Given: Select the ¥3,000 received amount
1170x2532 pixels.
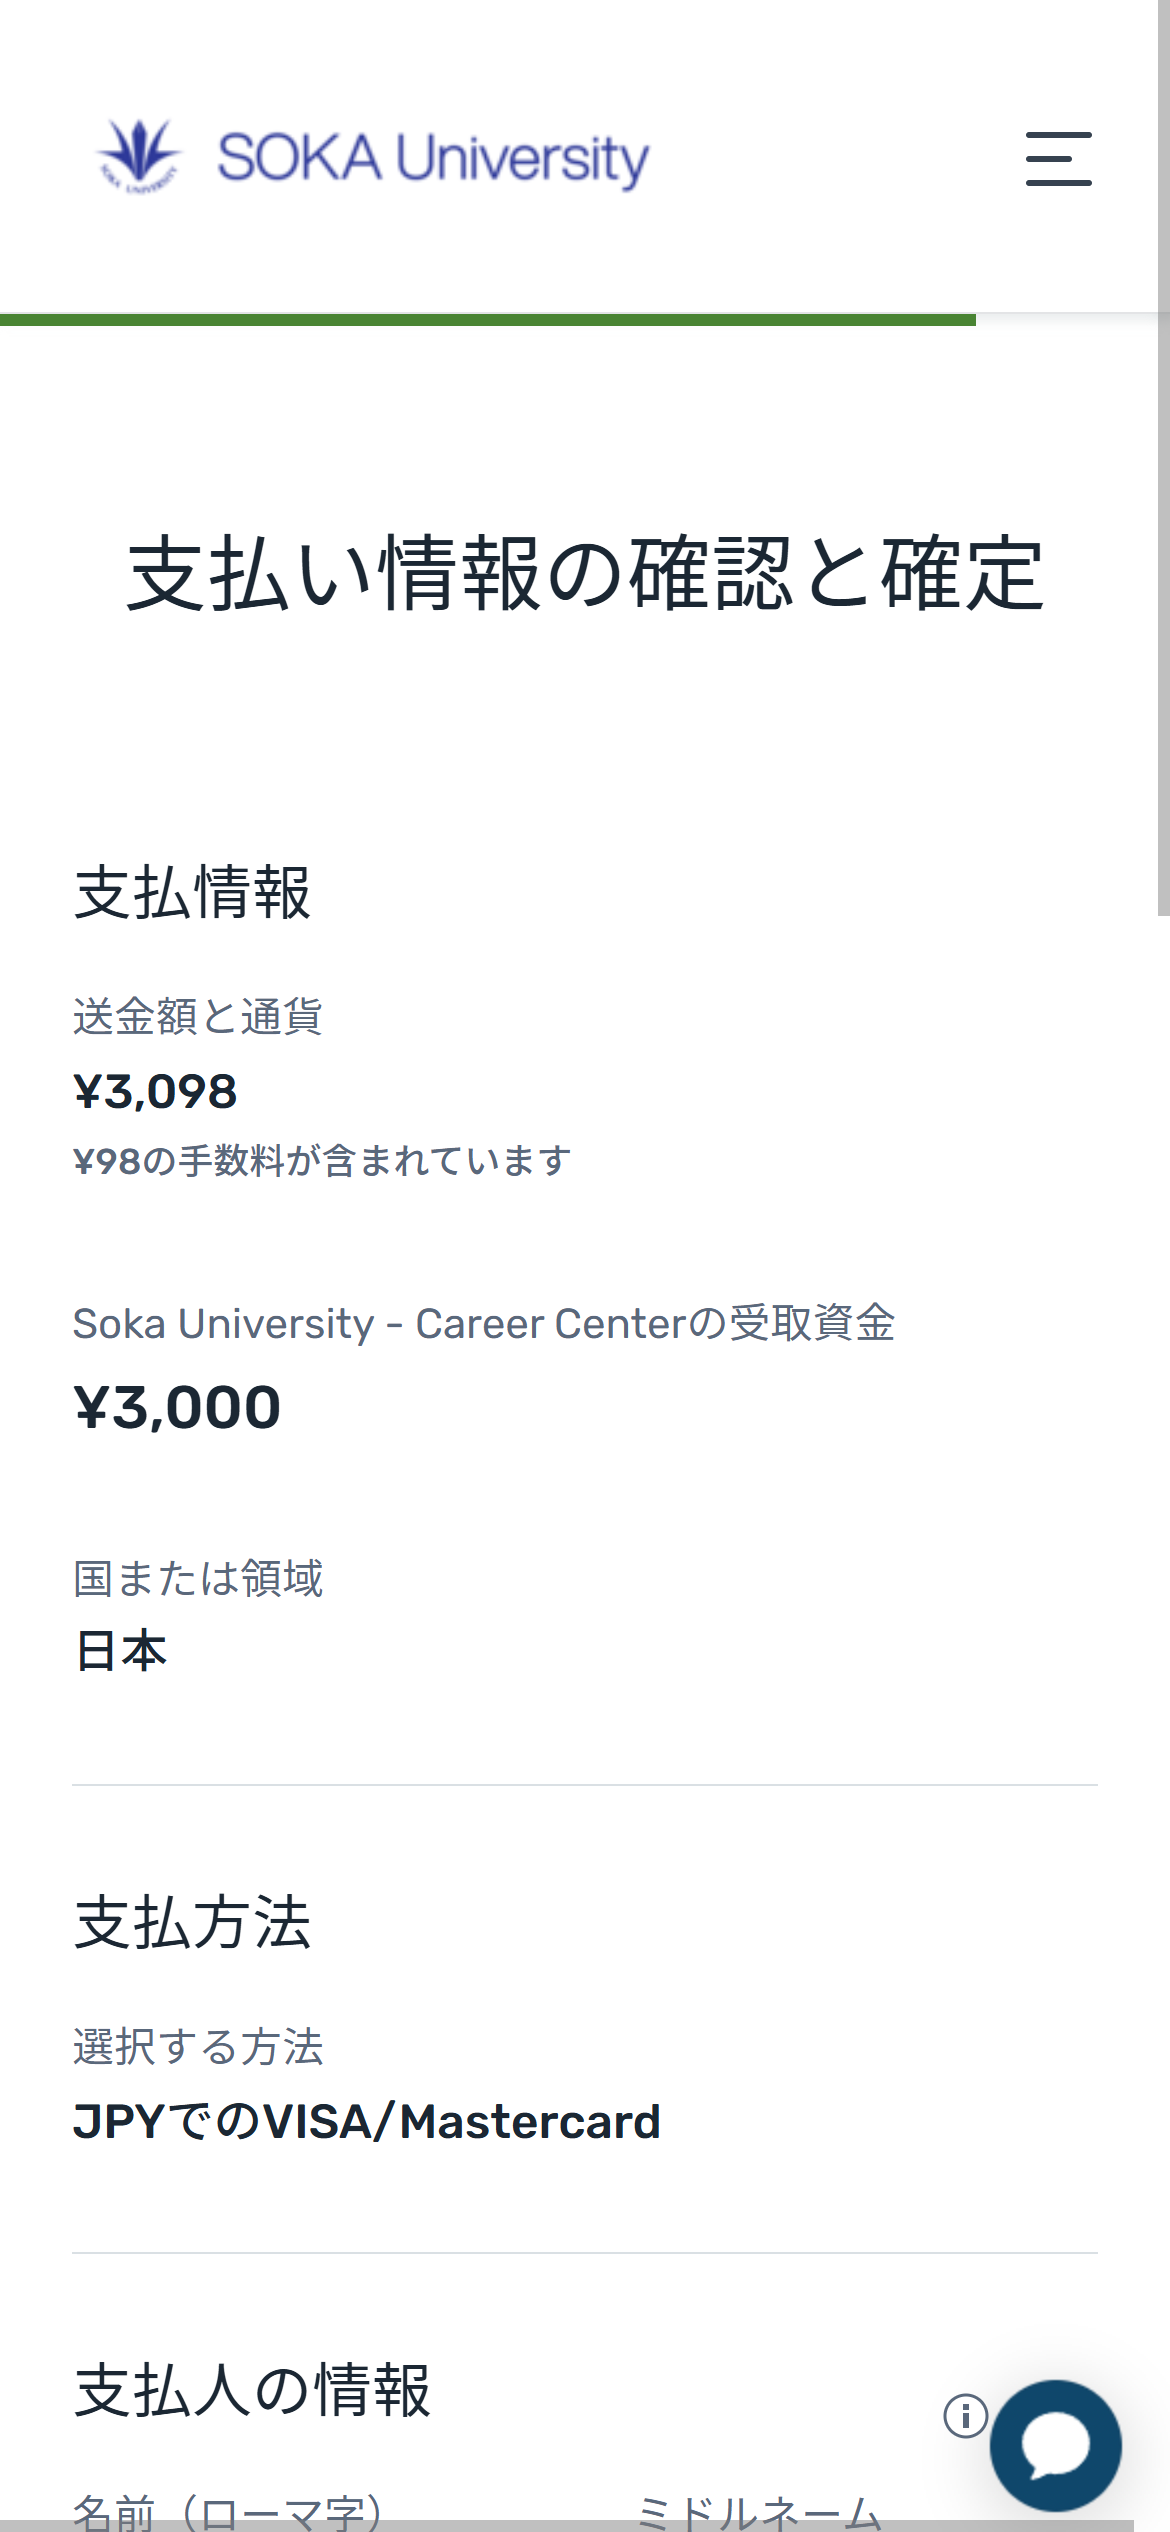Looking at the screenshot, I should 177,1407.
